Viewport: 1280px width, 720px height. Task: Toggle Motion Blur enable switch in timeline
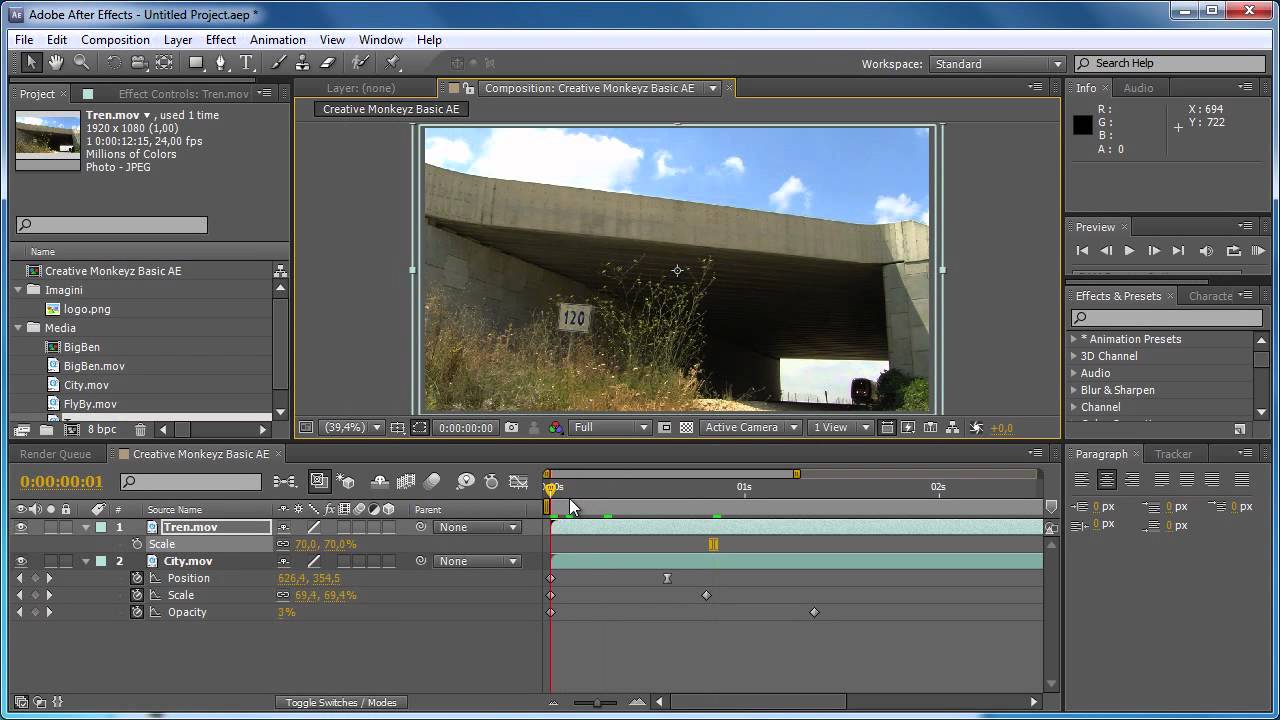tap(432, 481)
